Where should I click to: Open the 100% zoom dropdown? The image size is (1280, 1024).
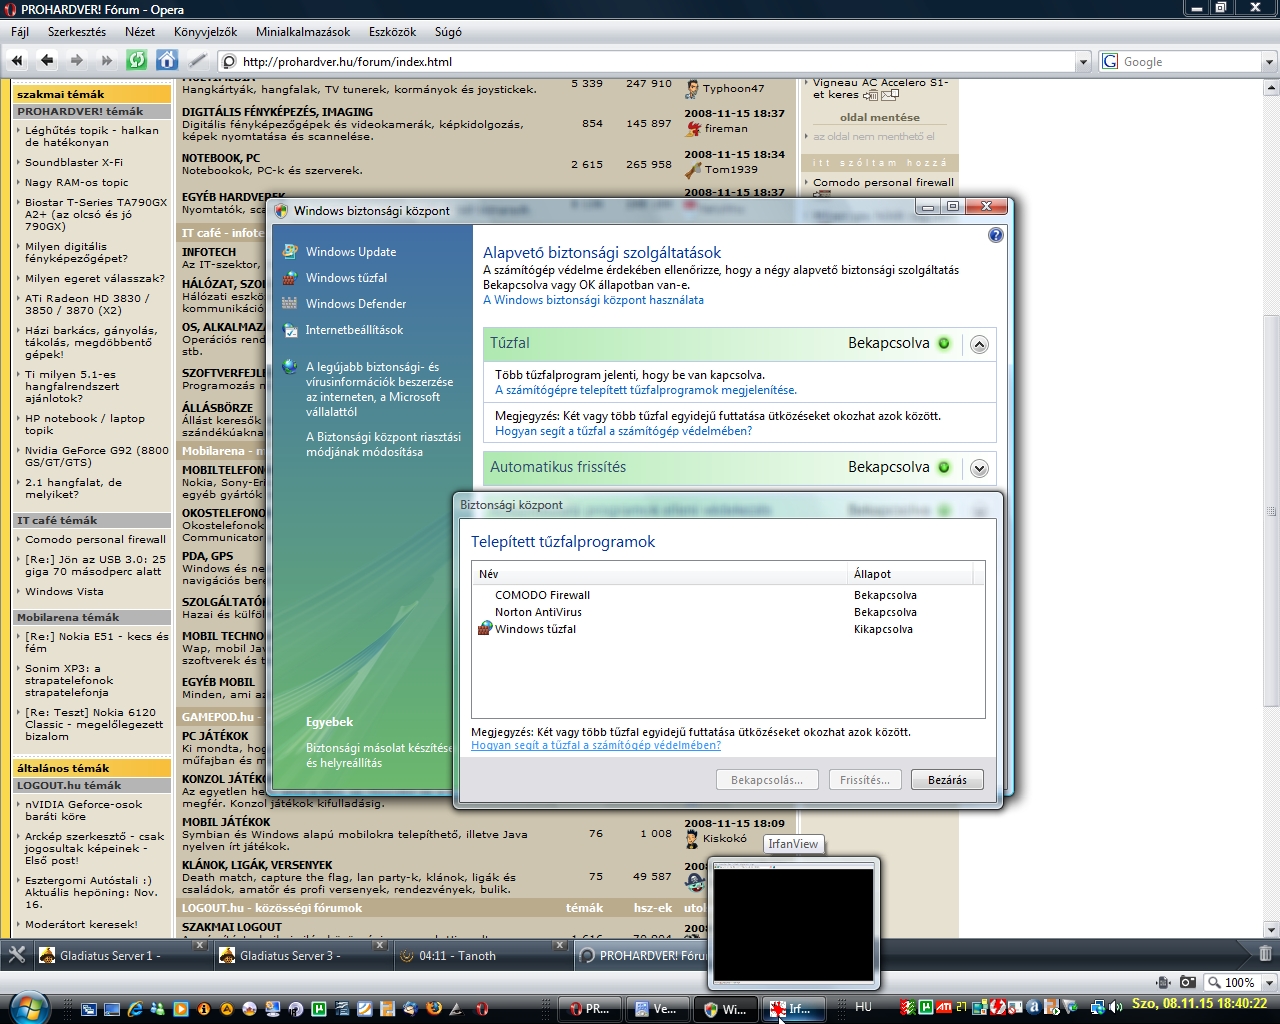click(x=1269, y=983)
